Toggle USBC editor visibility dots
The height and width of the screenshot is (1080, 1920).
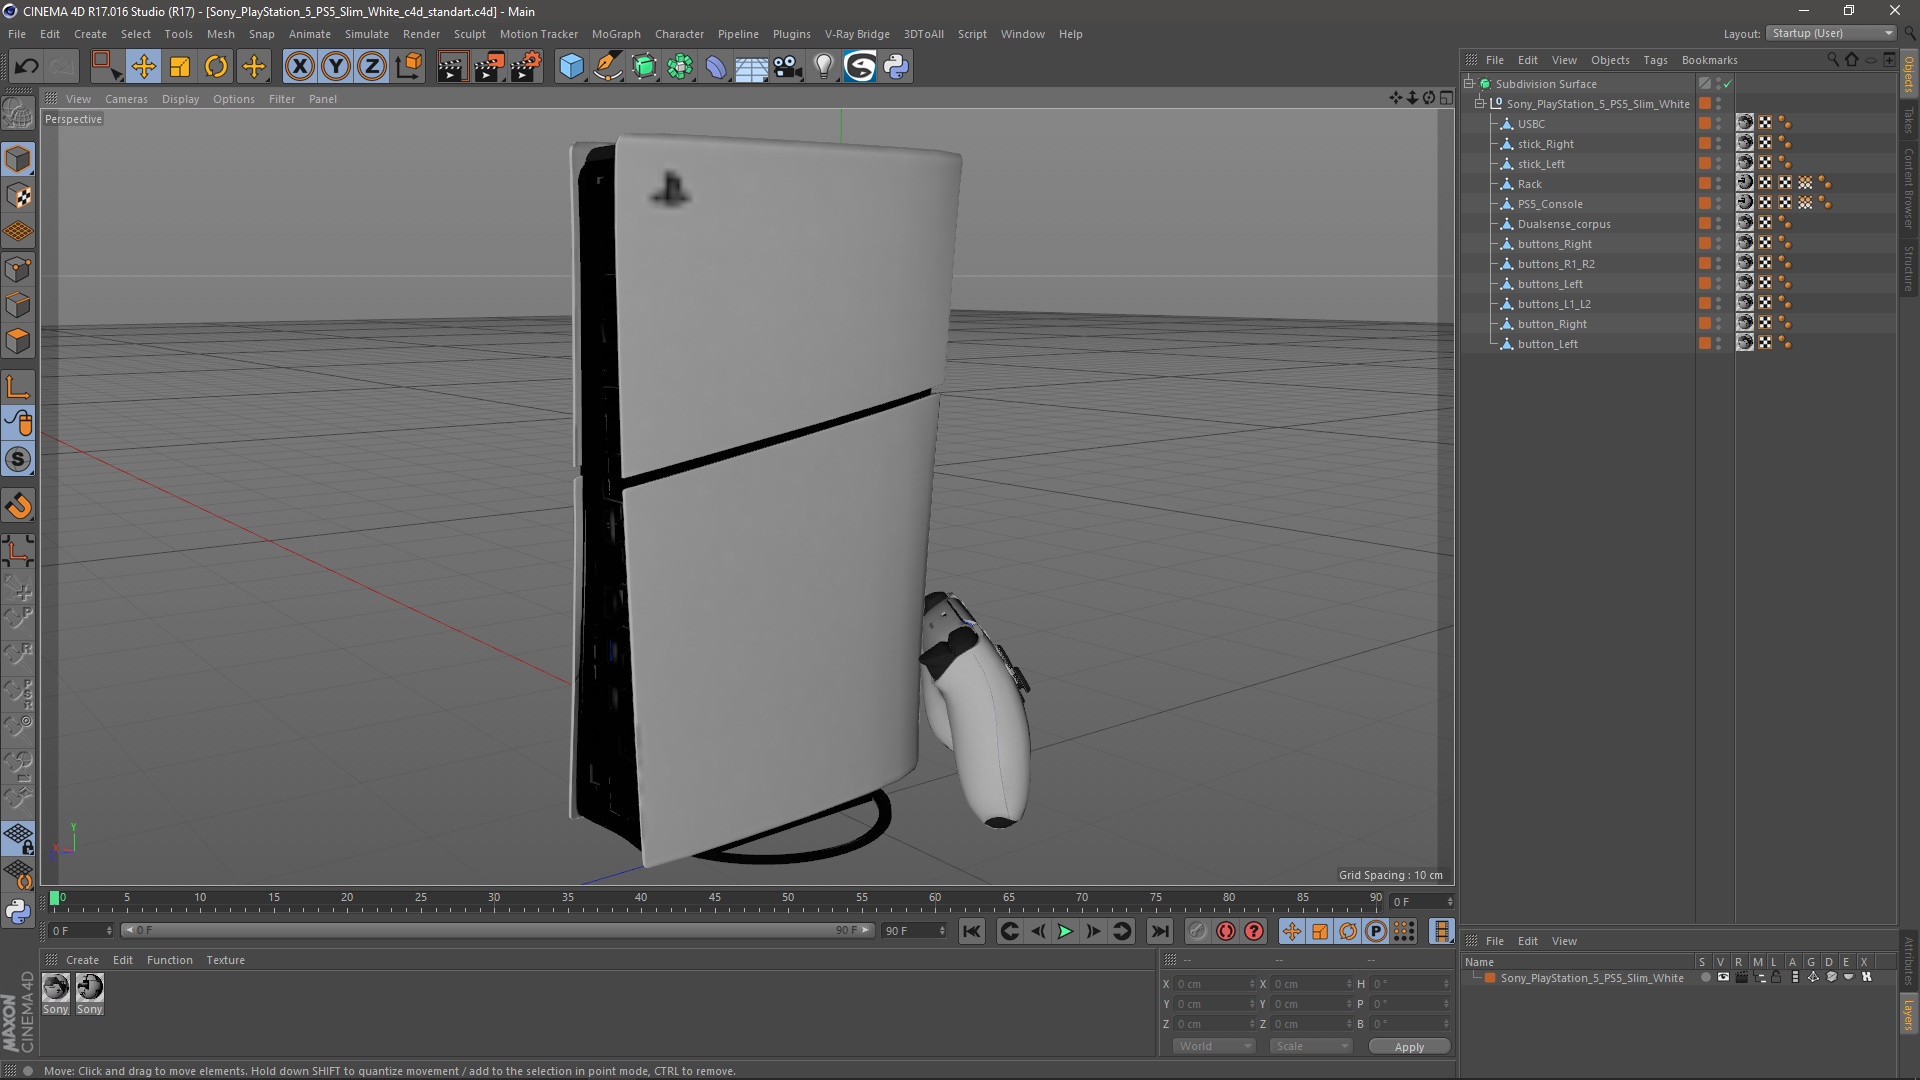click(x=1719, y=124)
